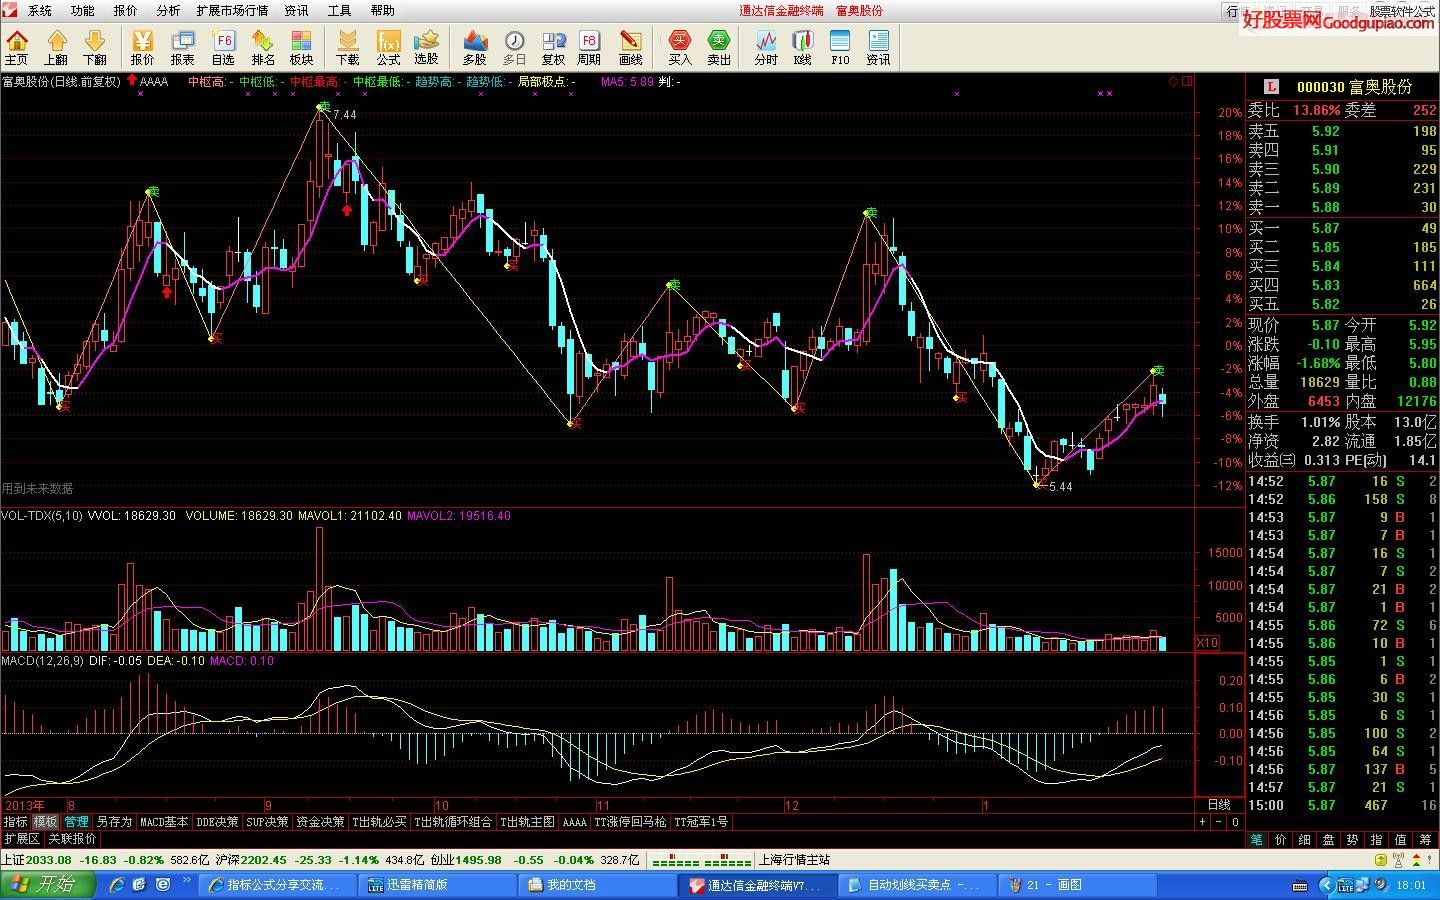
Task: Click the 多日 multi-day clock icon
Action: click(x=514, y=47)
